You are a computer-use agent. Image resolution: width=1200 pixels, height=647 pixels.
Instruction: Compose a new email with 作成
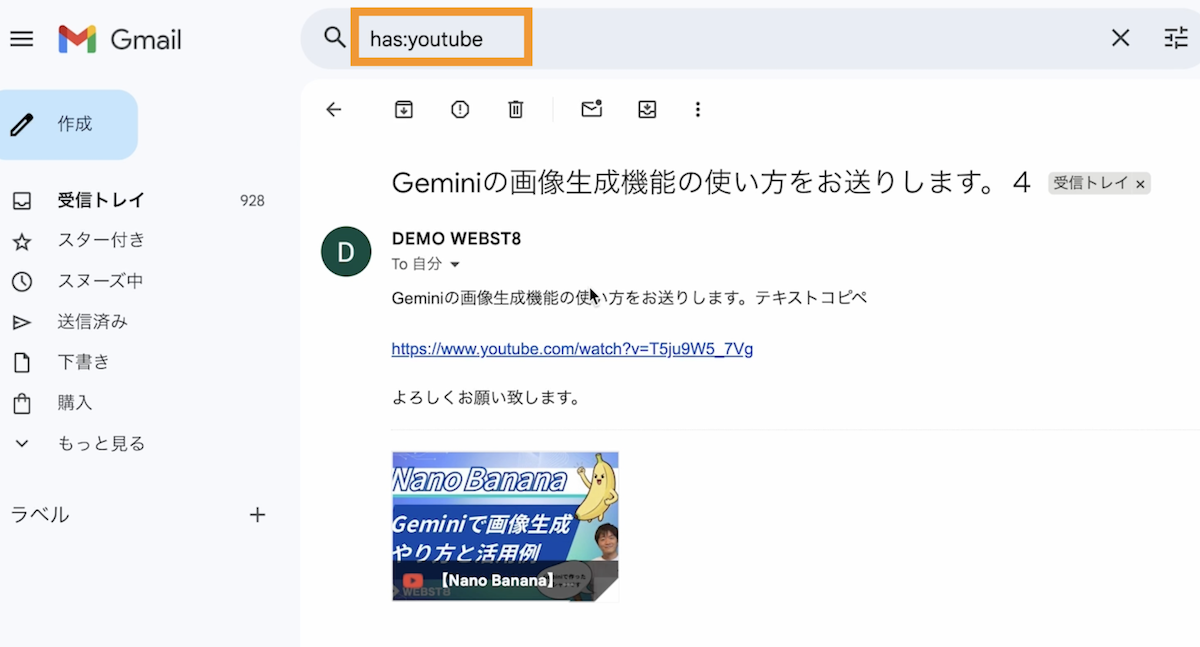(x=68, y=125)
